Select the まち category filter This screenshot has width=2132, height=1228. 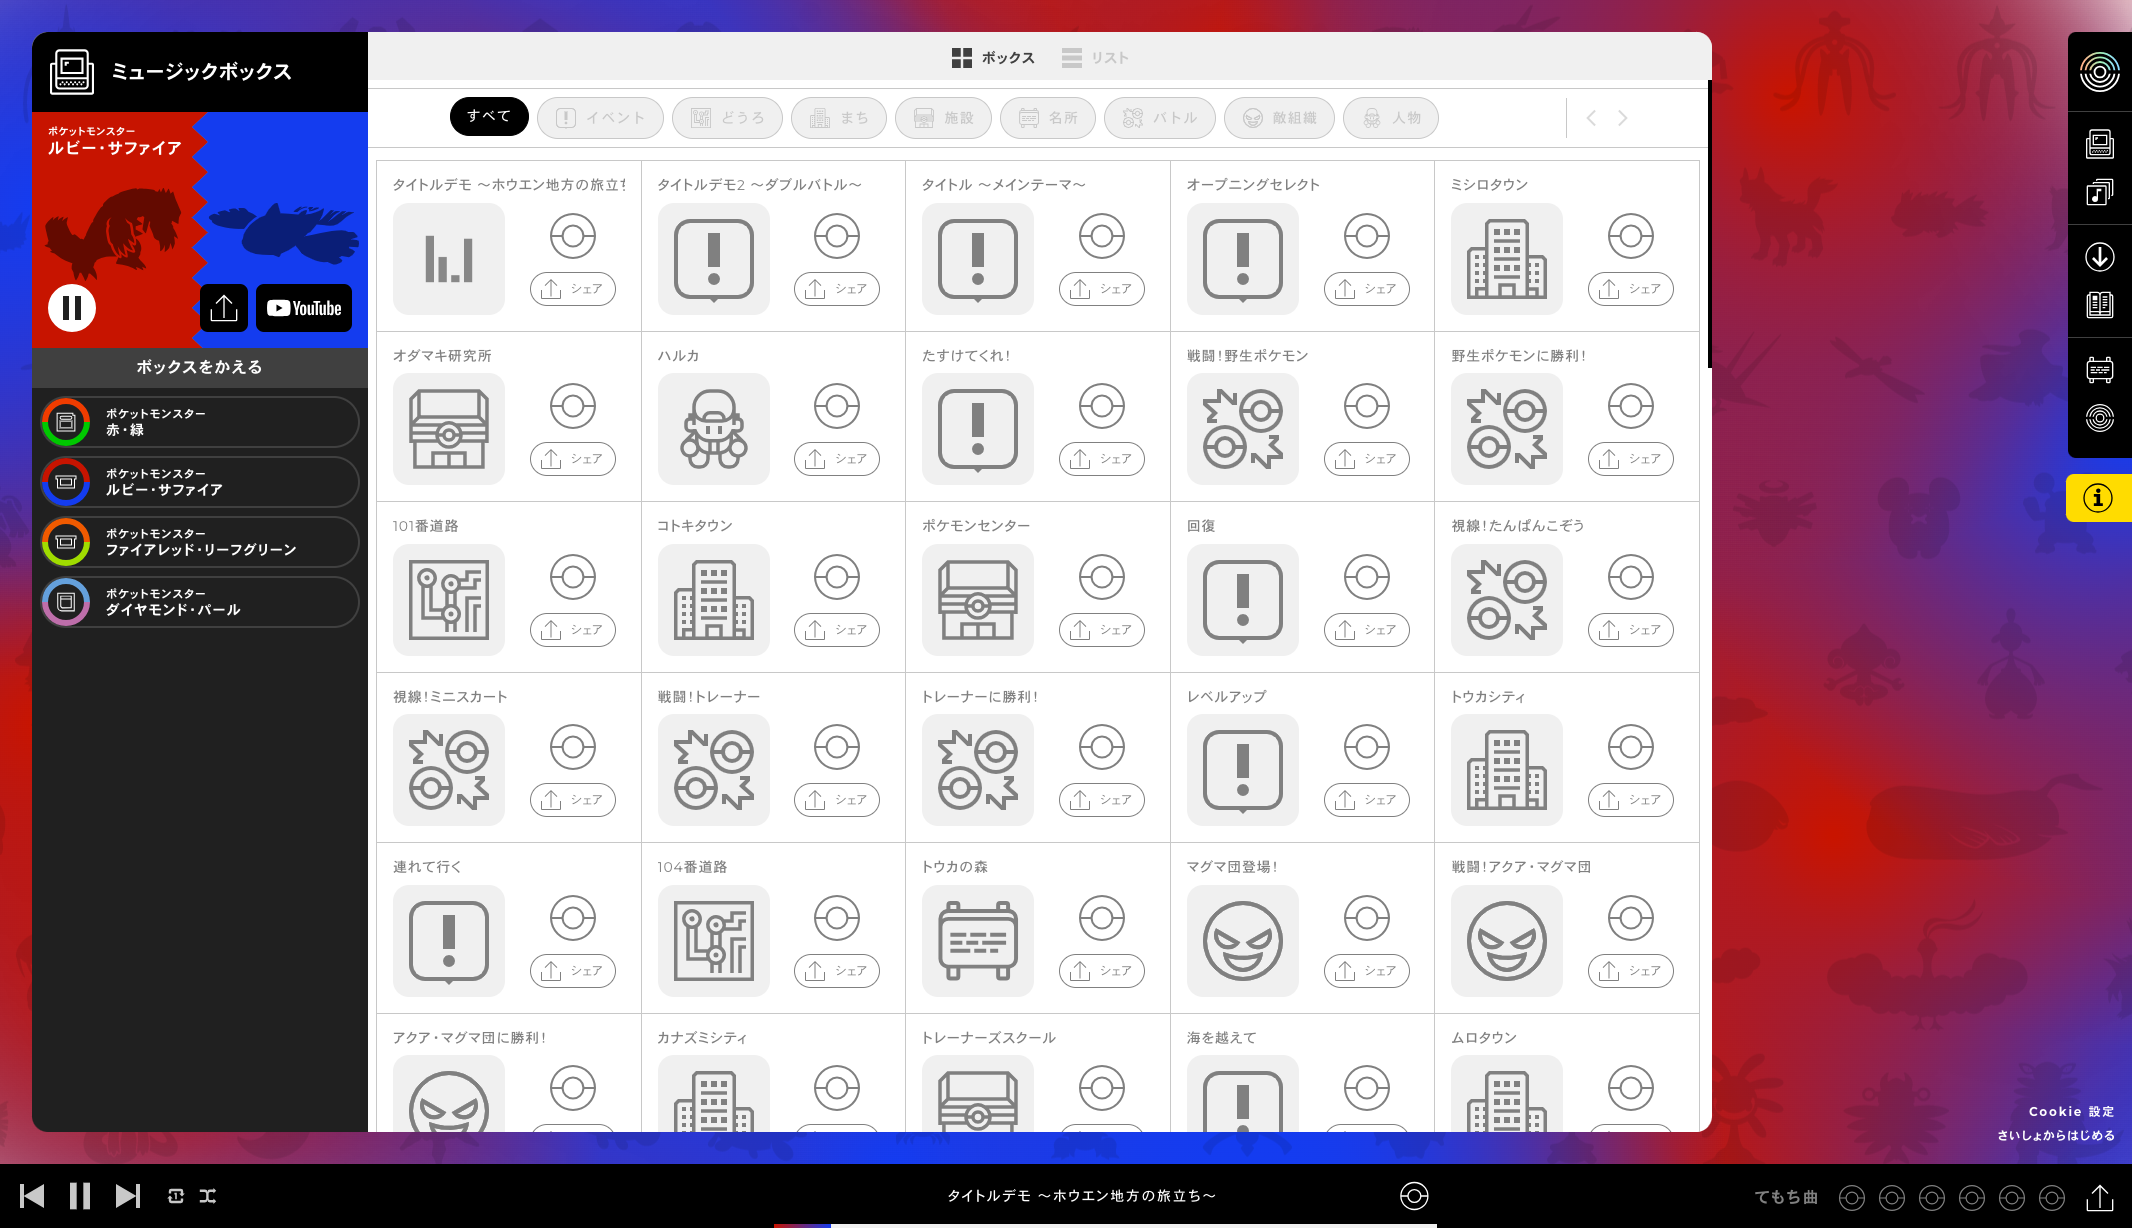click(x=838, y=118)
